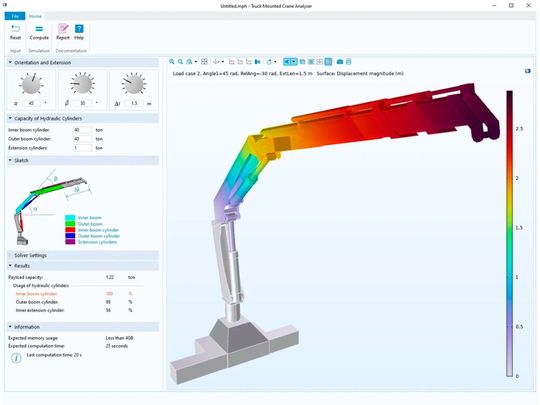Select the Zoom Box tool
Viewport: 540px width, 405px height.
click(189, 62)
